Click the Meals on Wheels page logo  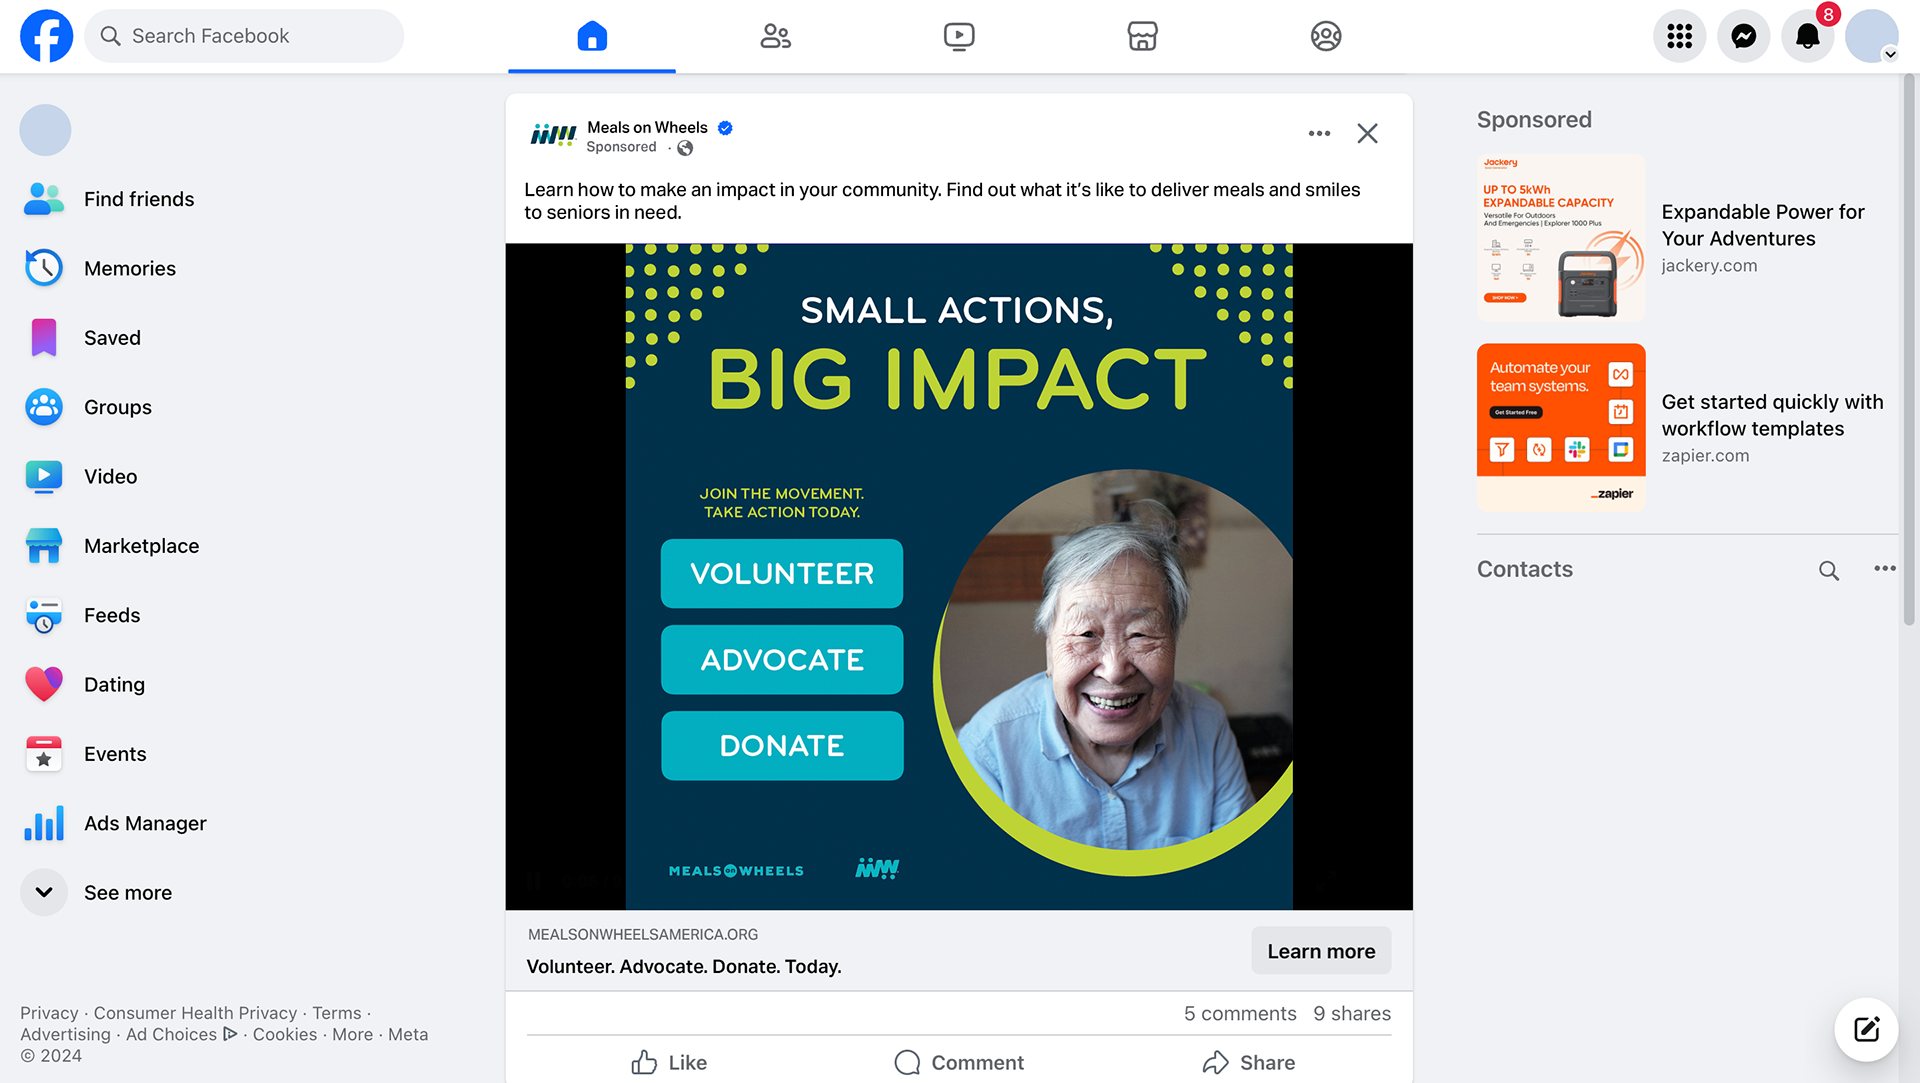553,134
